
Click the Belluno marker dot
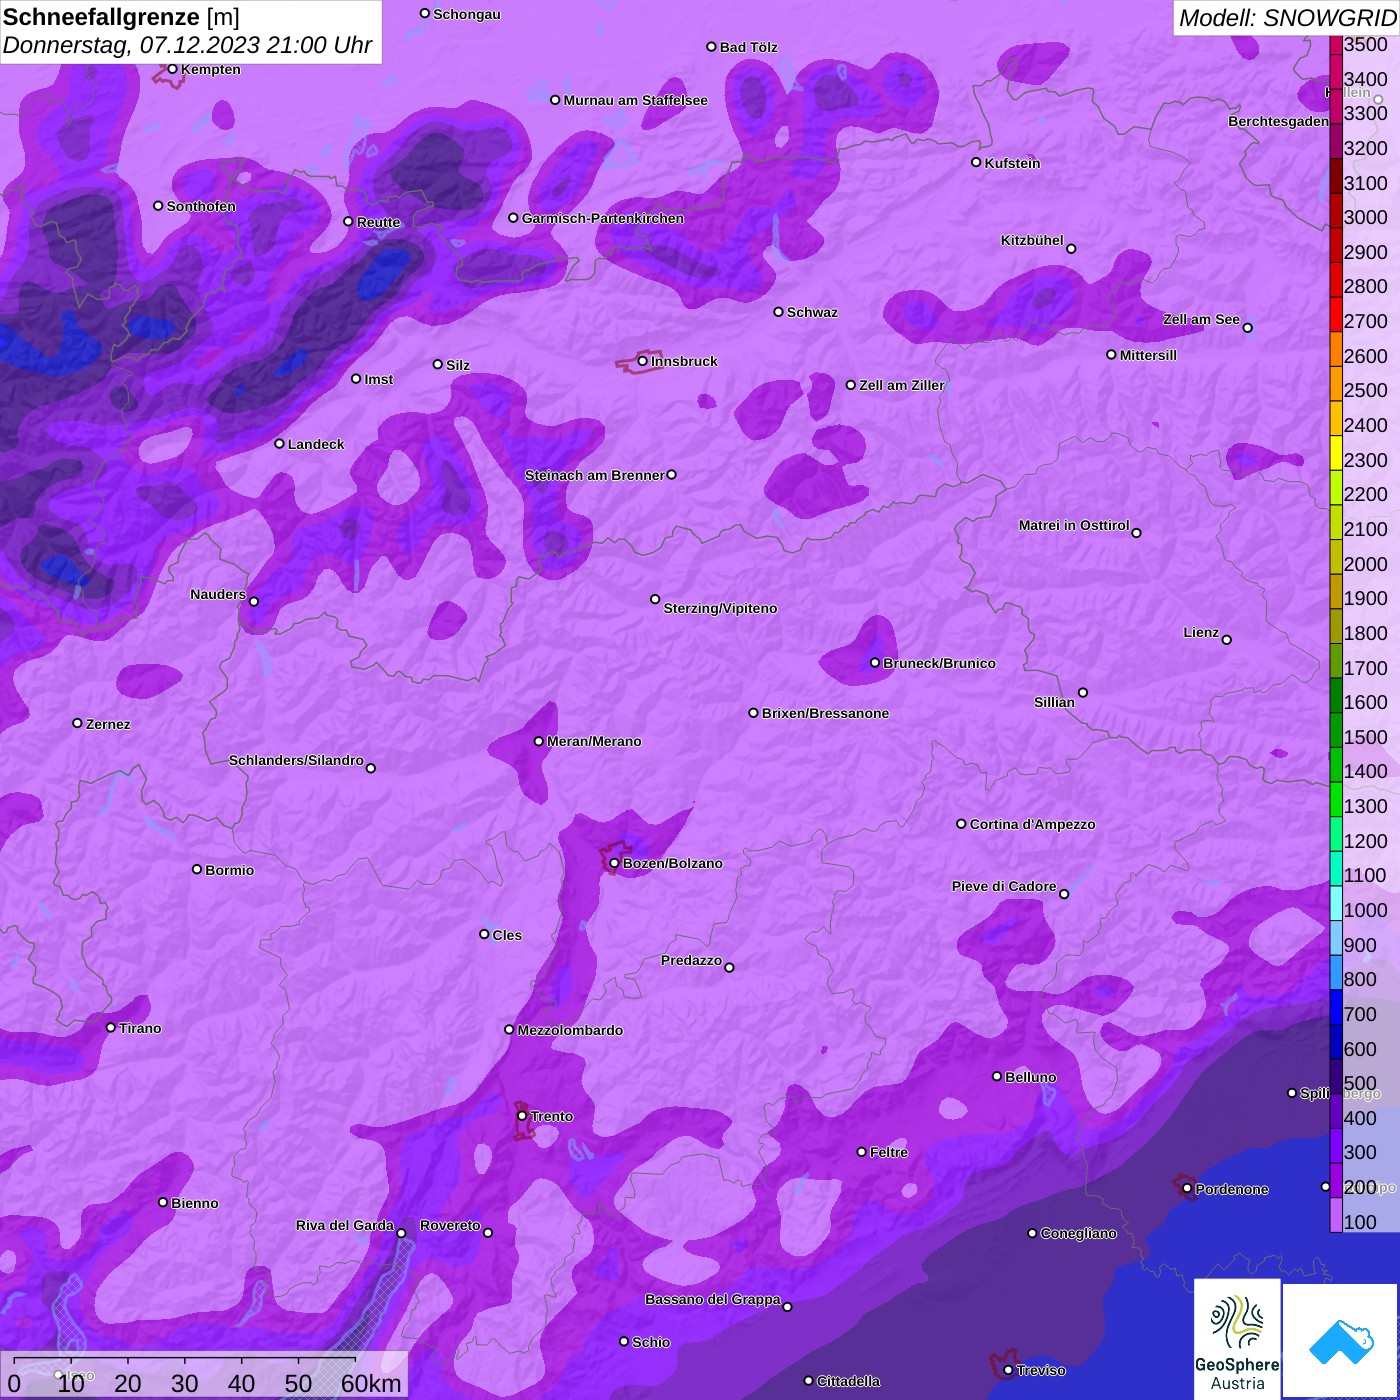pos(996,1076)
